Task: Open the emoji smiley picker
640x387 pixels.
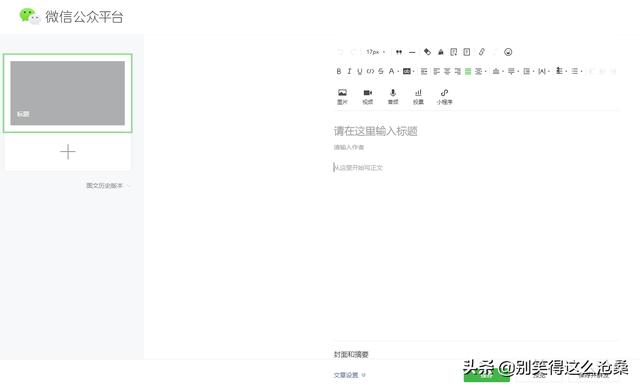Action: point(508,52)
